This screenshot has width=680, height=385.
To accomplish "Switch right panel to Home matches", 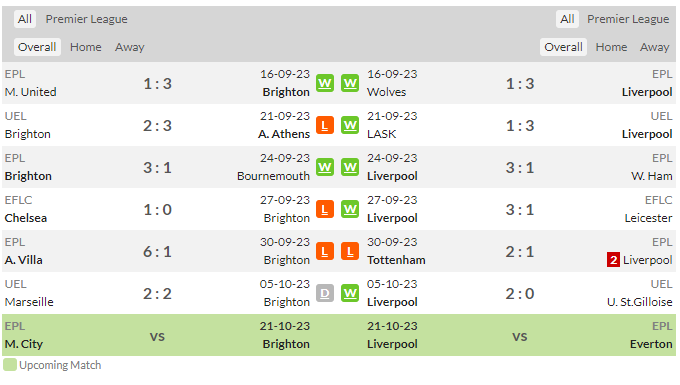I will point(611,47).
